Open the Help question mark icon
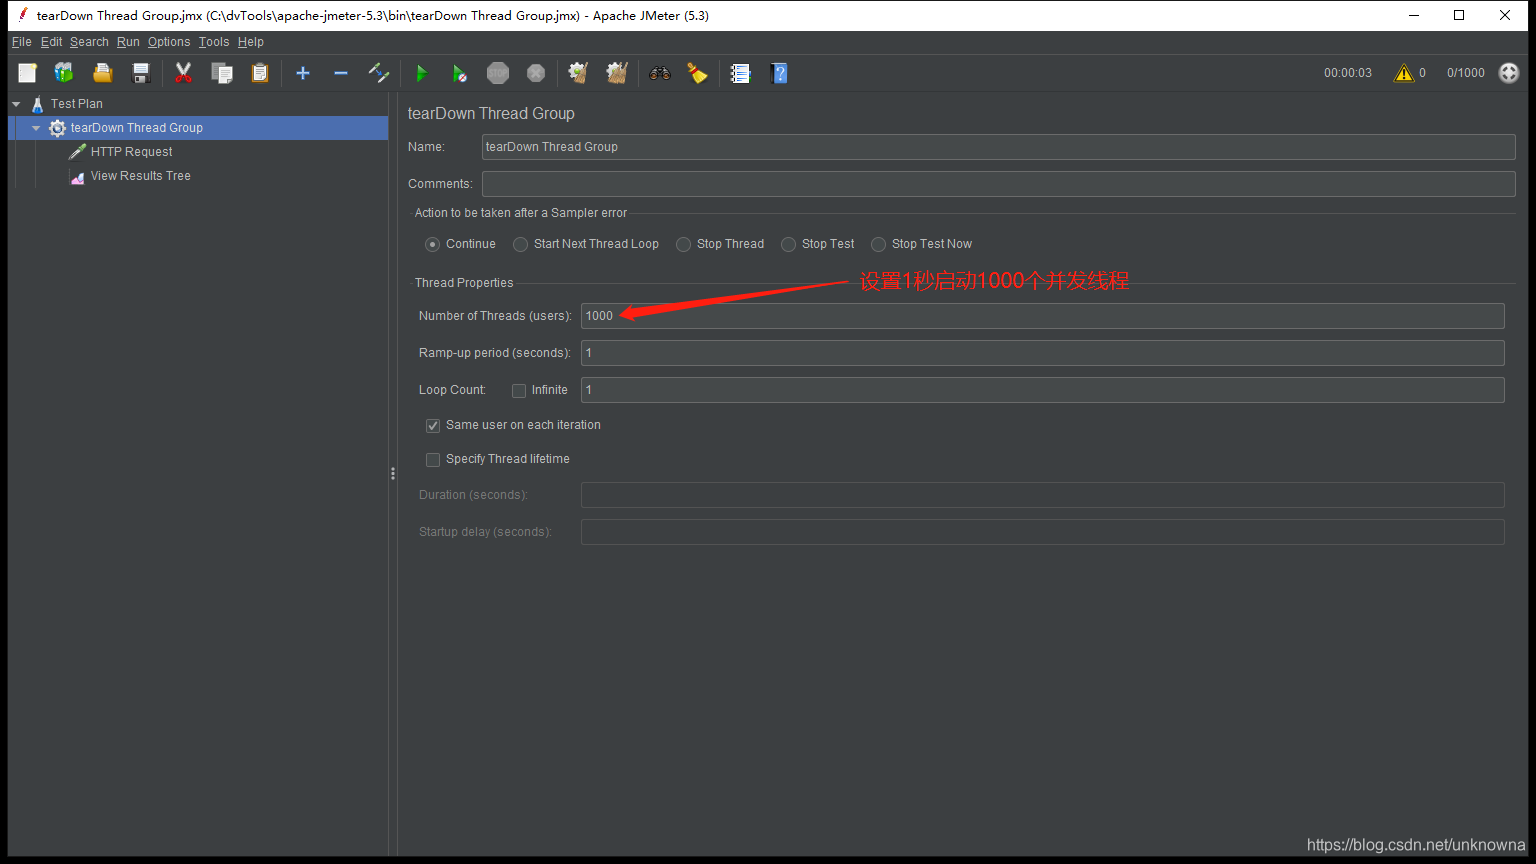This screenshot has width=1536, height=864. pos(779,73)
